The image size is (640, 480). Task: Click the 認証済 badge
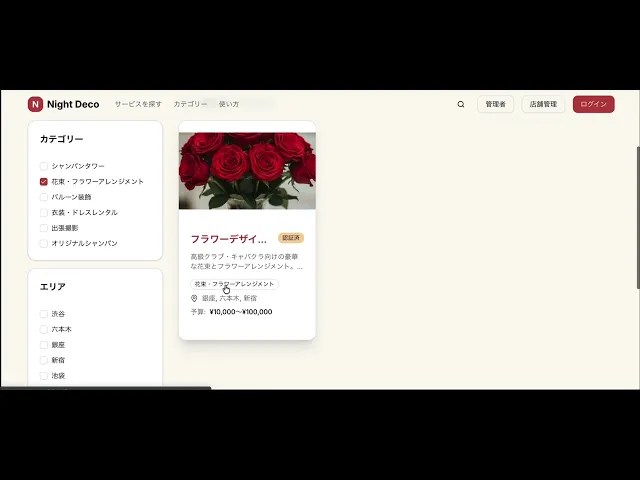click(291, 238)
